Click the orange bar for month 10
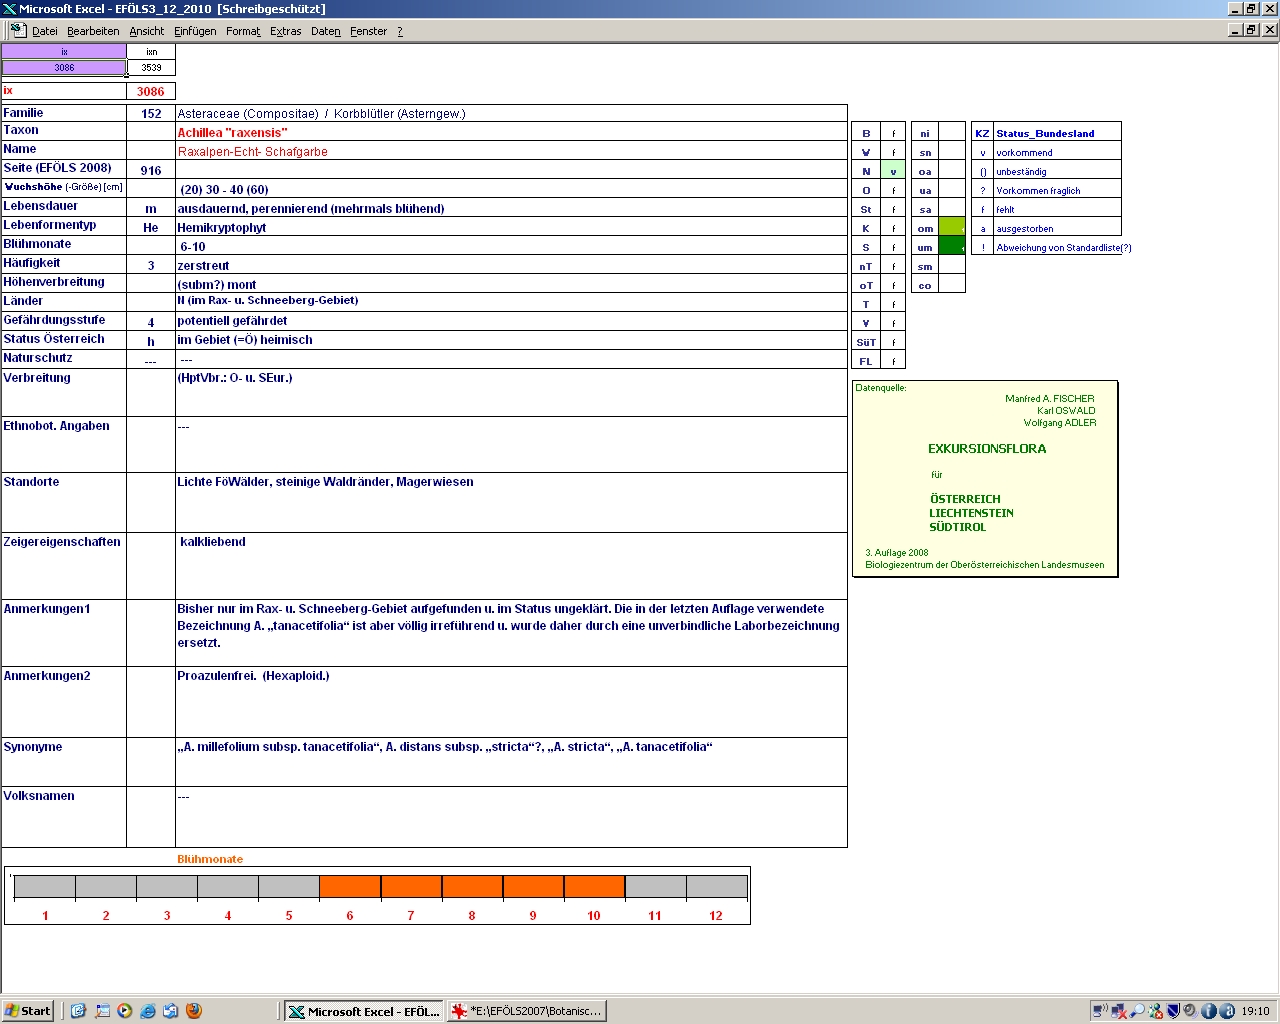1280x1024 pixels. (x=594, y=886)
